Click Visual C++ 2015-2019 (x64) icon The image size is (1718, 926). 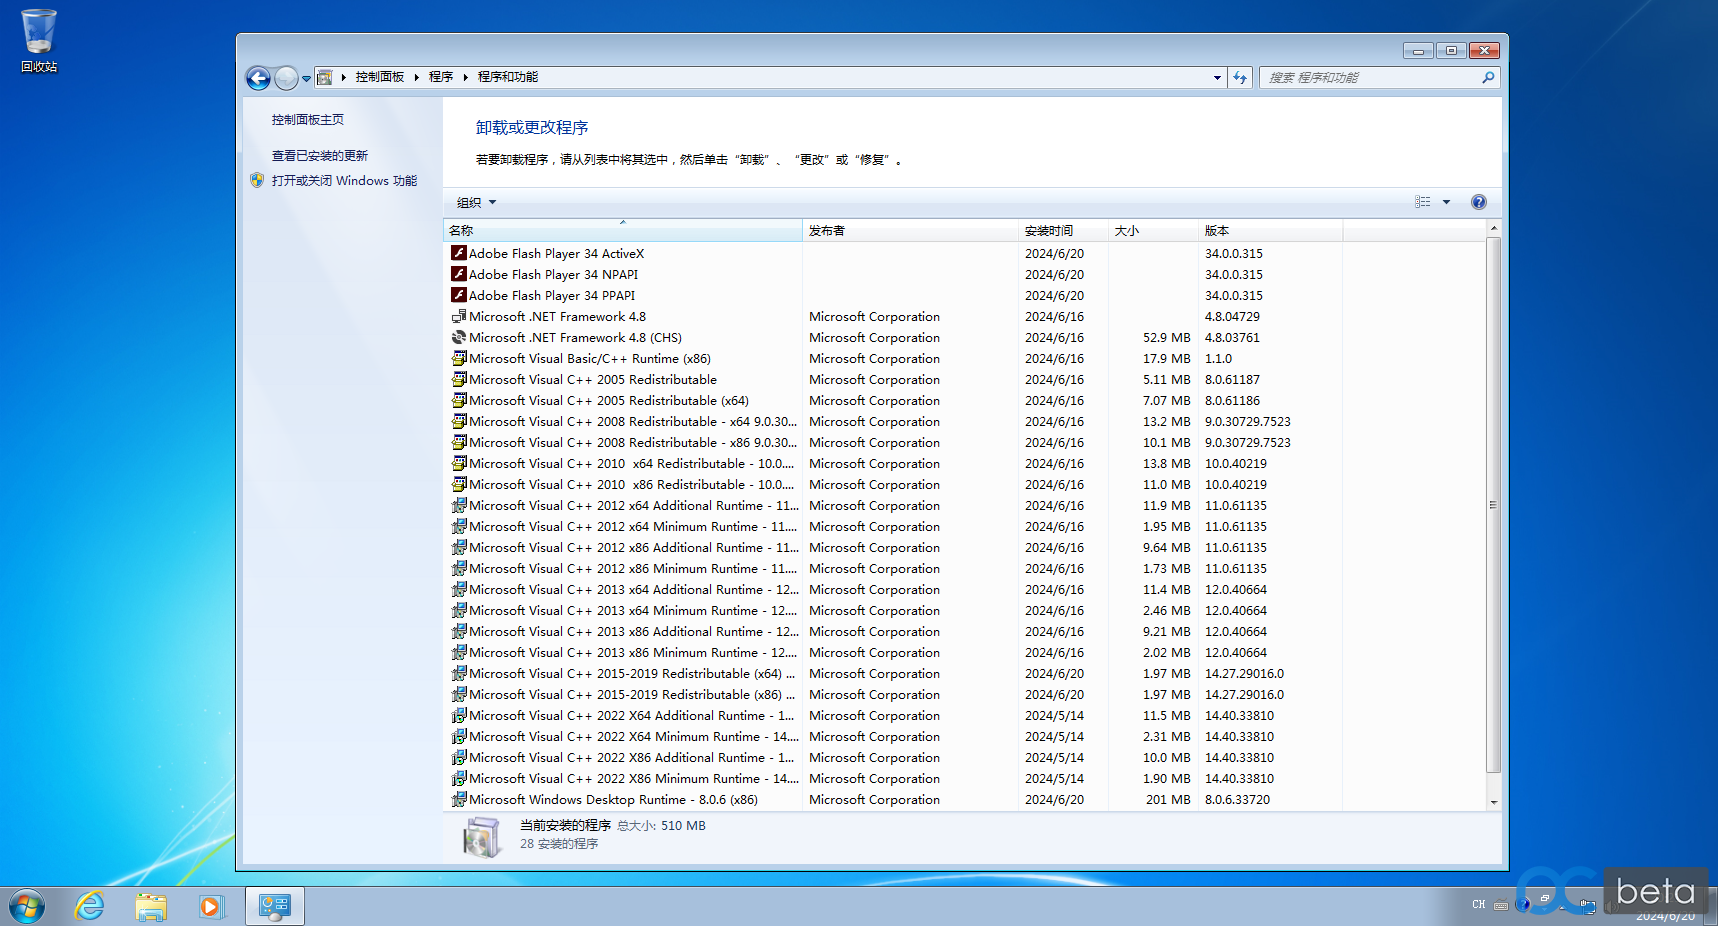pyautogui.click(x=459, y=673)
